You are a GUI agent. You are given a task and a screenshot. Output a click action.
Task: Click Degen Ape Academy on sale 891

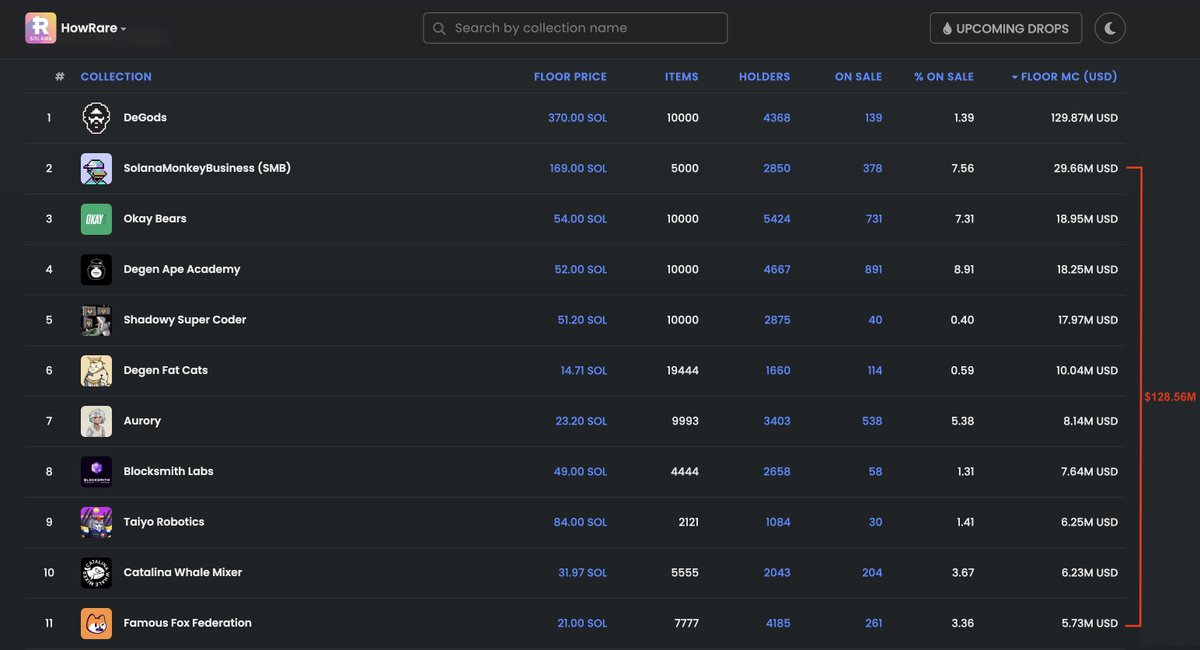(872, 269)
